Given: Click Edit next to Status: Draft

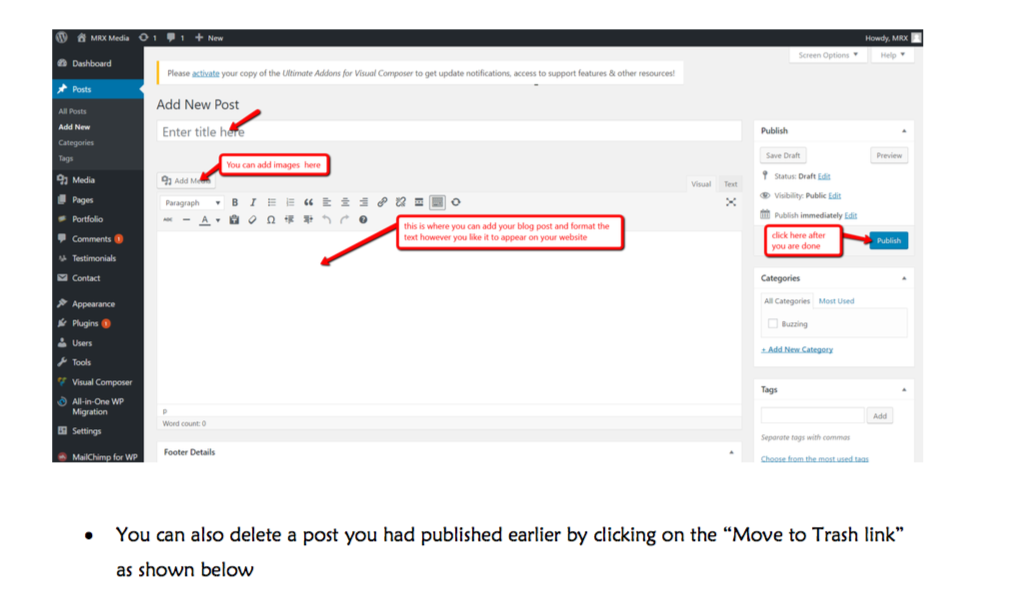Looking at the screenshot, I should 824,176.
